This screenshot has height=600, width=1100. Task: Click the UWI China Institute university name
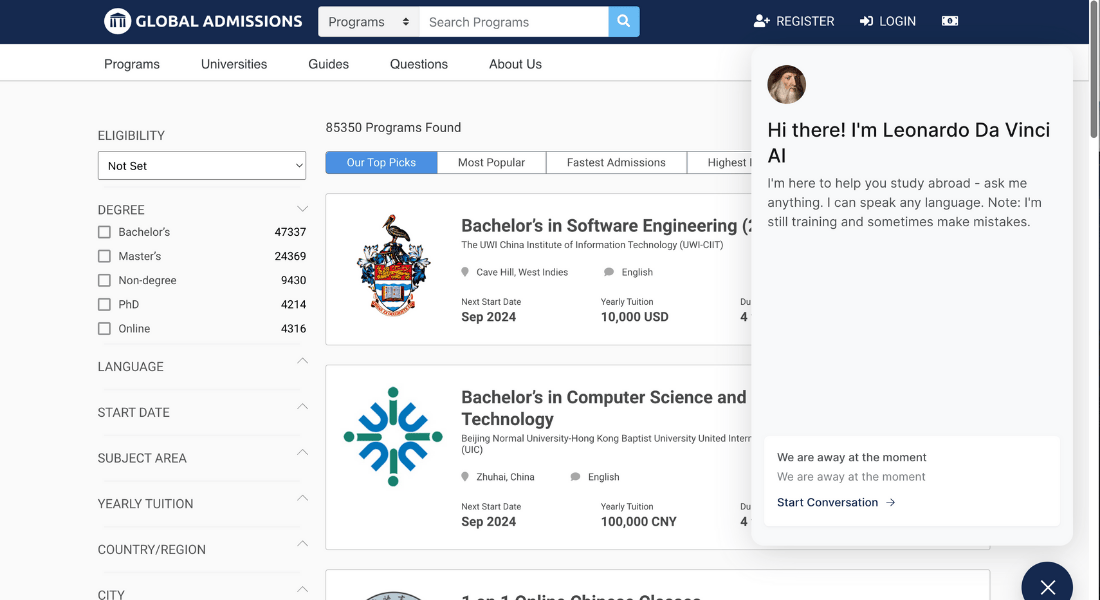(592, 245)
